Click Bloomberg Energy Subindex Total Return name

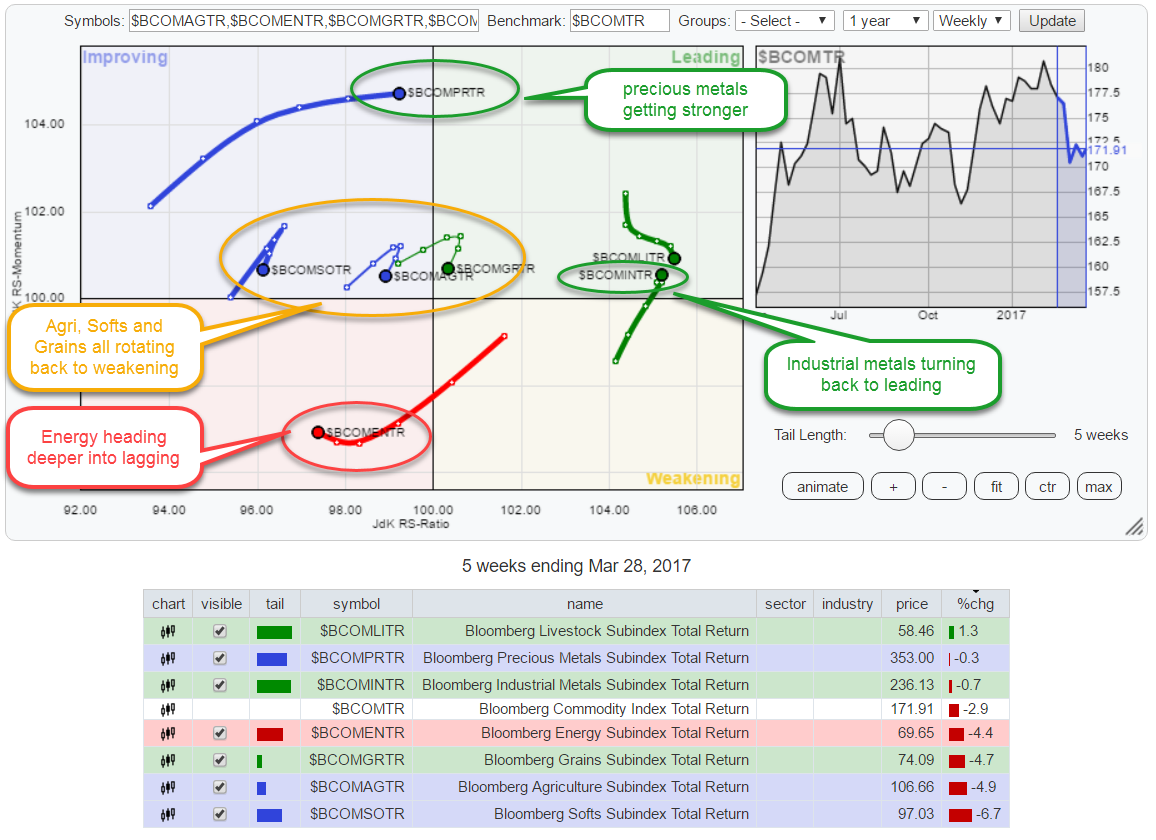point(615,733)
